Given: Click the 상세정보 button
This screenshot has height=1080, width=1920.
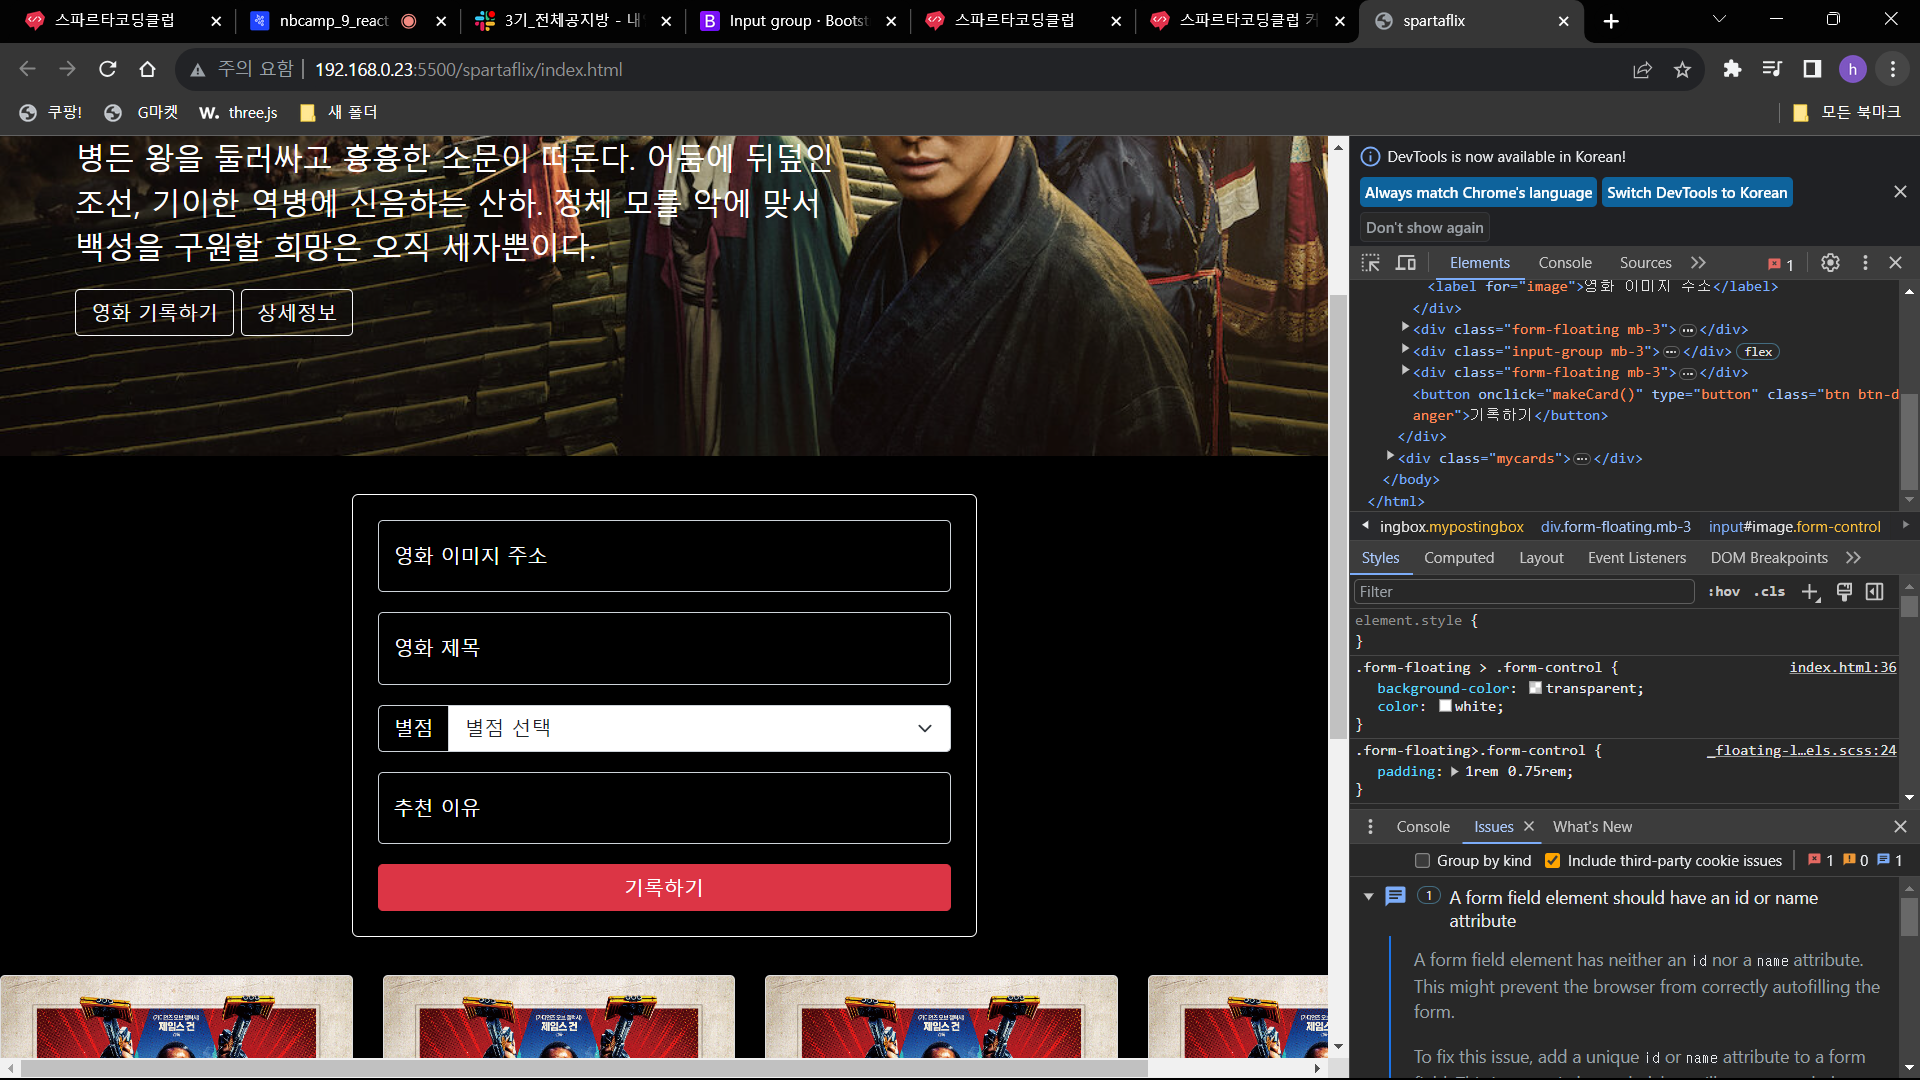Looking at the screenshot, I should [297, 313].
